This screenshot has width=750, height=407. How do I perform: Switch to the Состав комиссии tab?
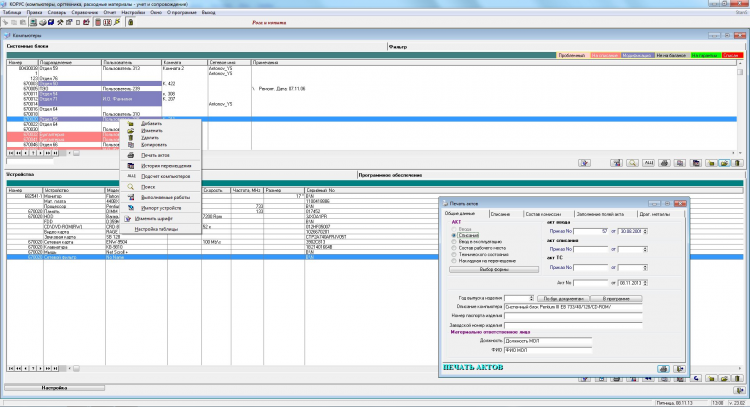543,215
